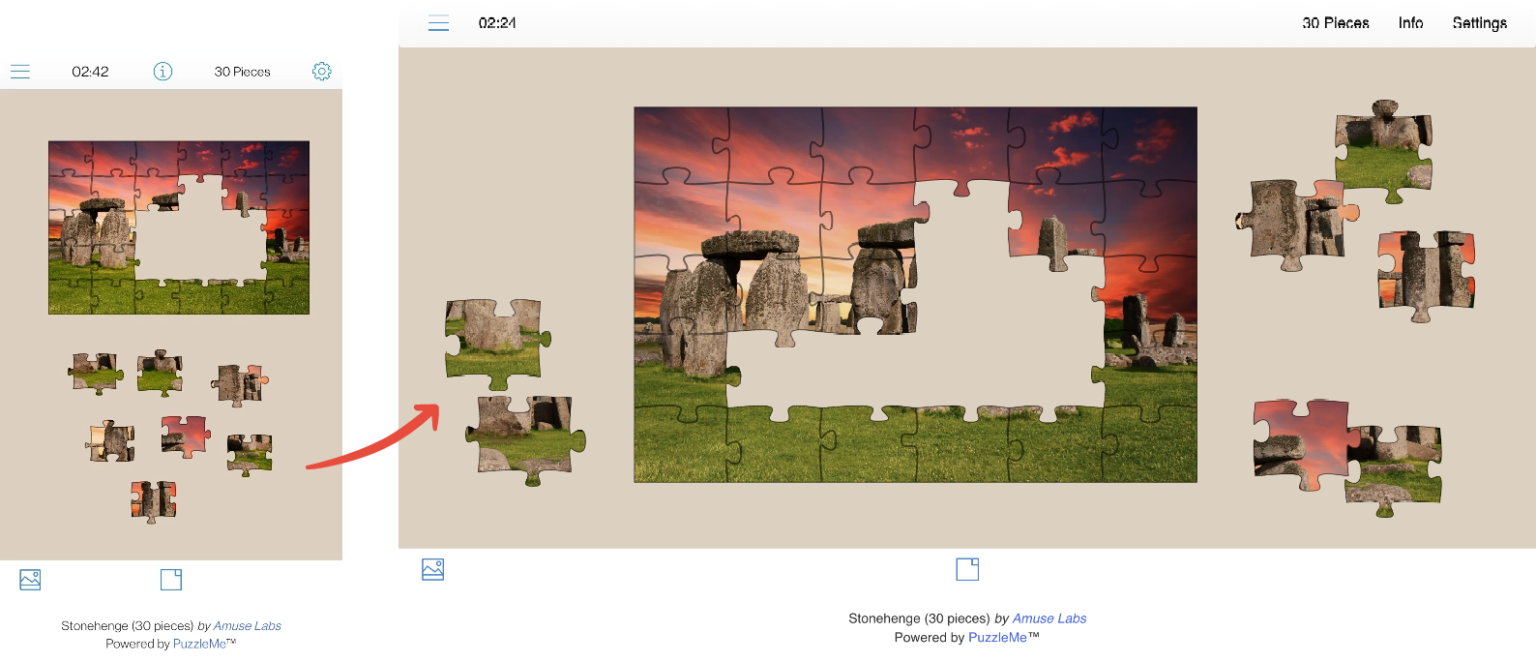Select the bottom-most loose piece in the mobile tray
Viewport: 1536px width, 662px height.
[154, 501]
